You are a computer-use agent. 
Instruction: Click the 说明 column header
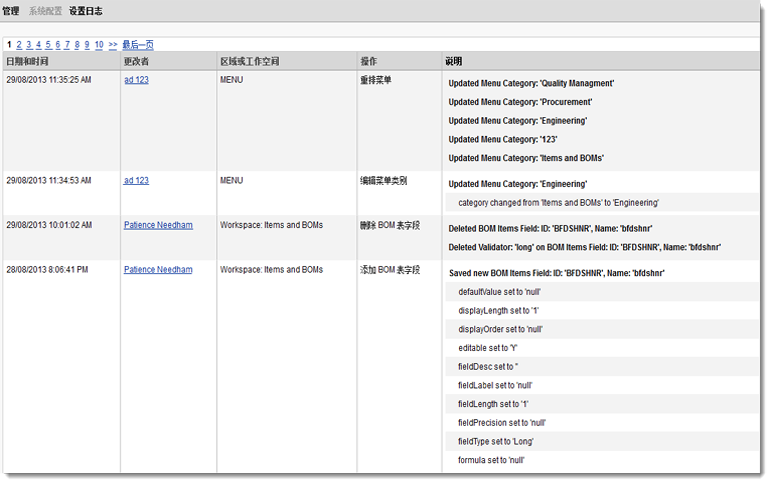point(454,61)
